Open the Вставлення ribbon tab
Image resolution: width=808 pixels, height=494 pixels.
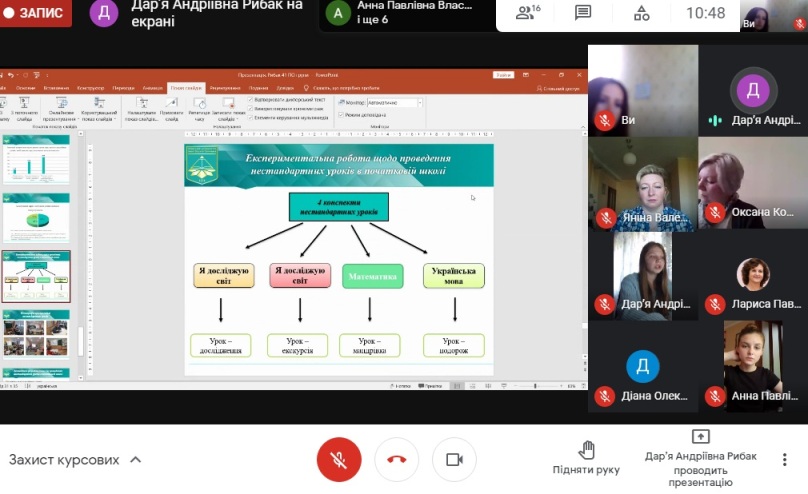(x=56, y=88)
